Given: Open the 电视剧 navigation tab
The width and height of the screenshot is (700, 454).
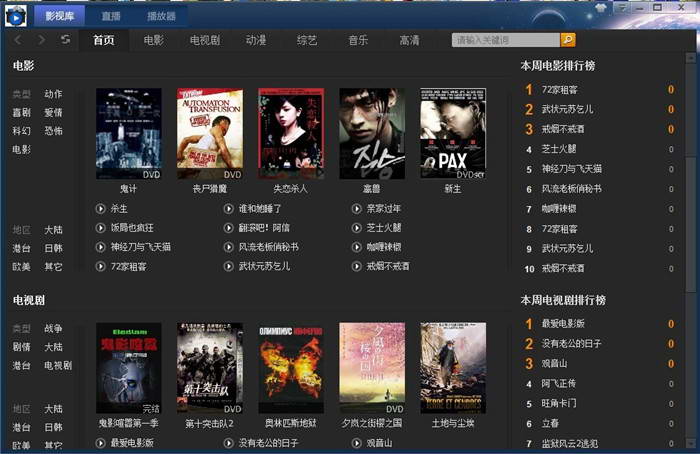Looking at the screenshot, I should coord(204,40).
